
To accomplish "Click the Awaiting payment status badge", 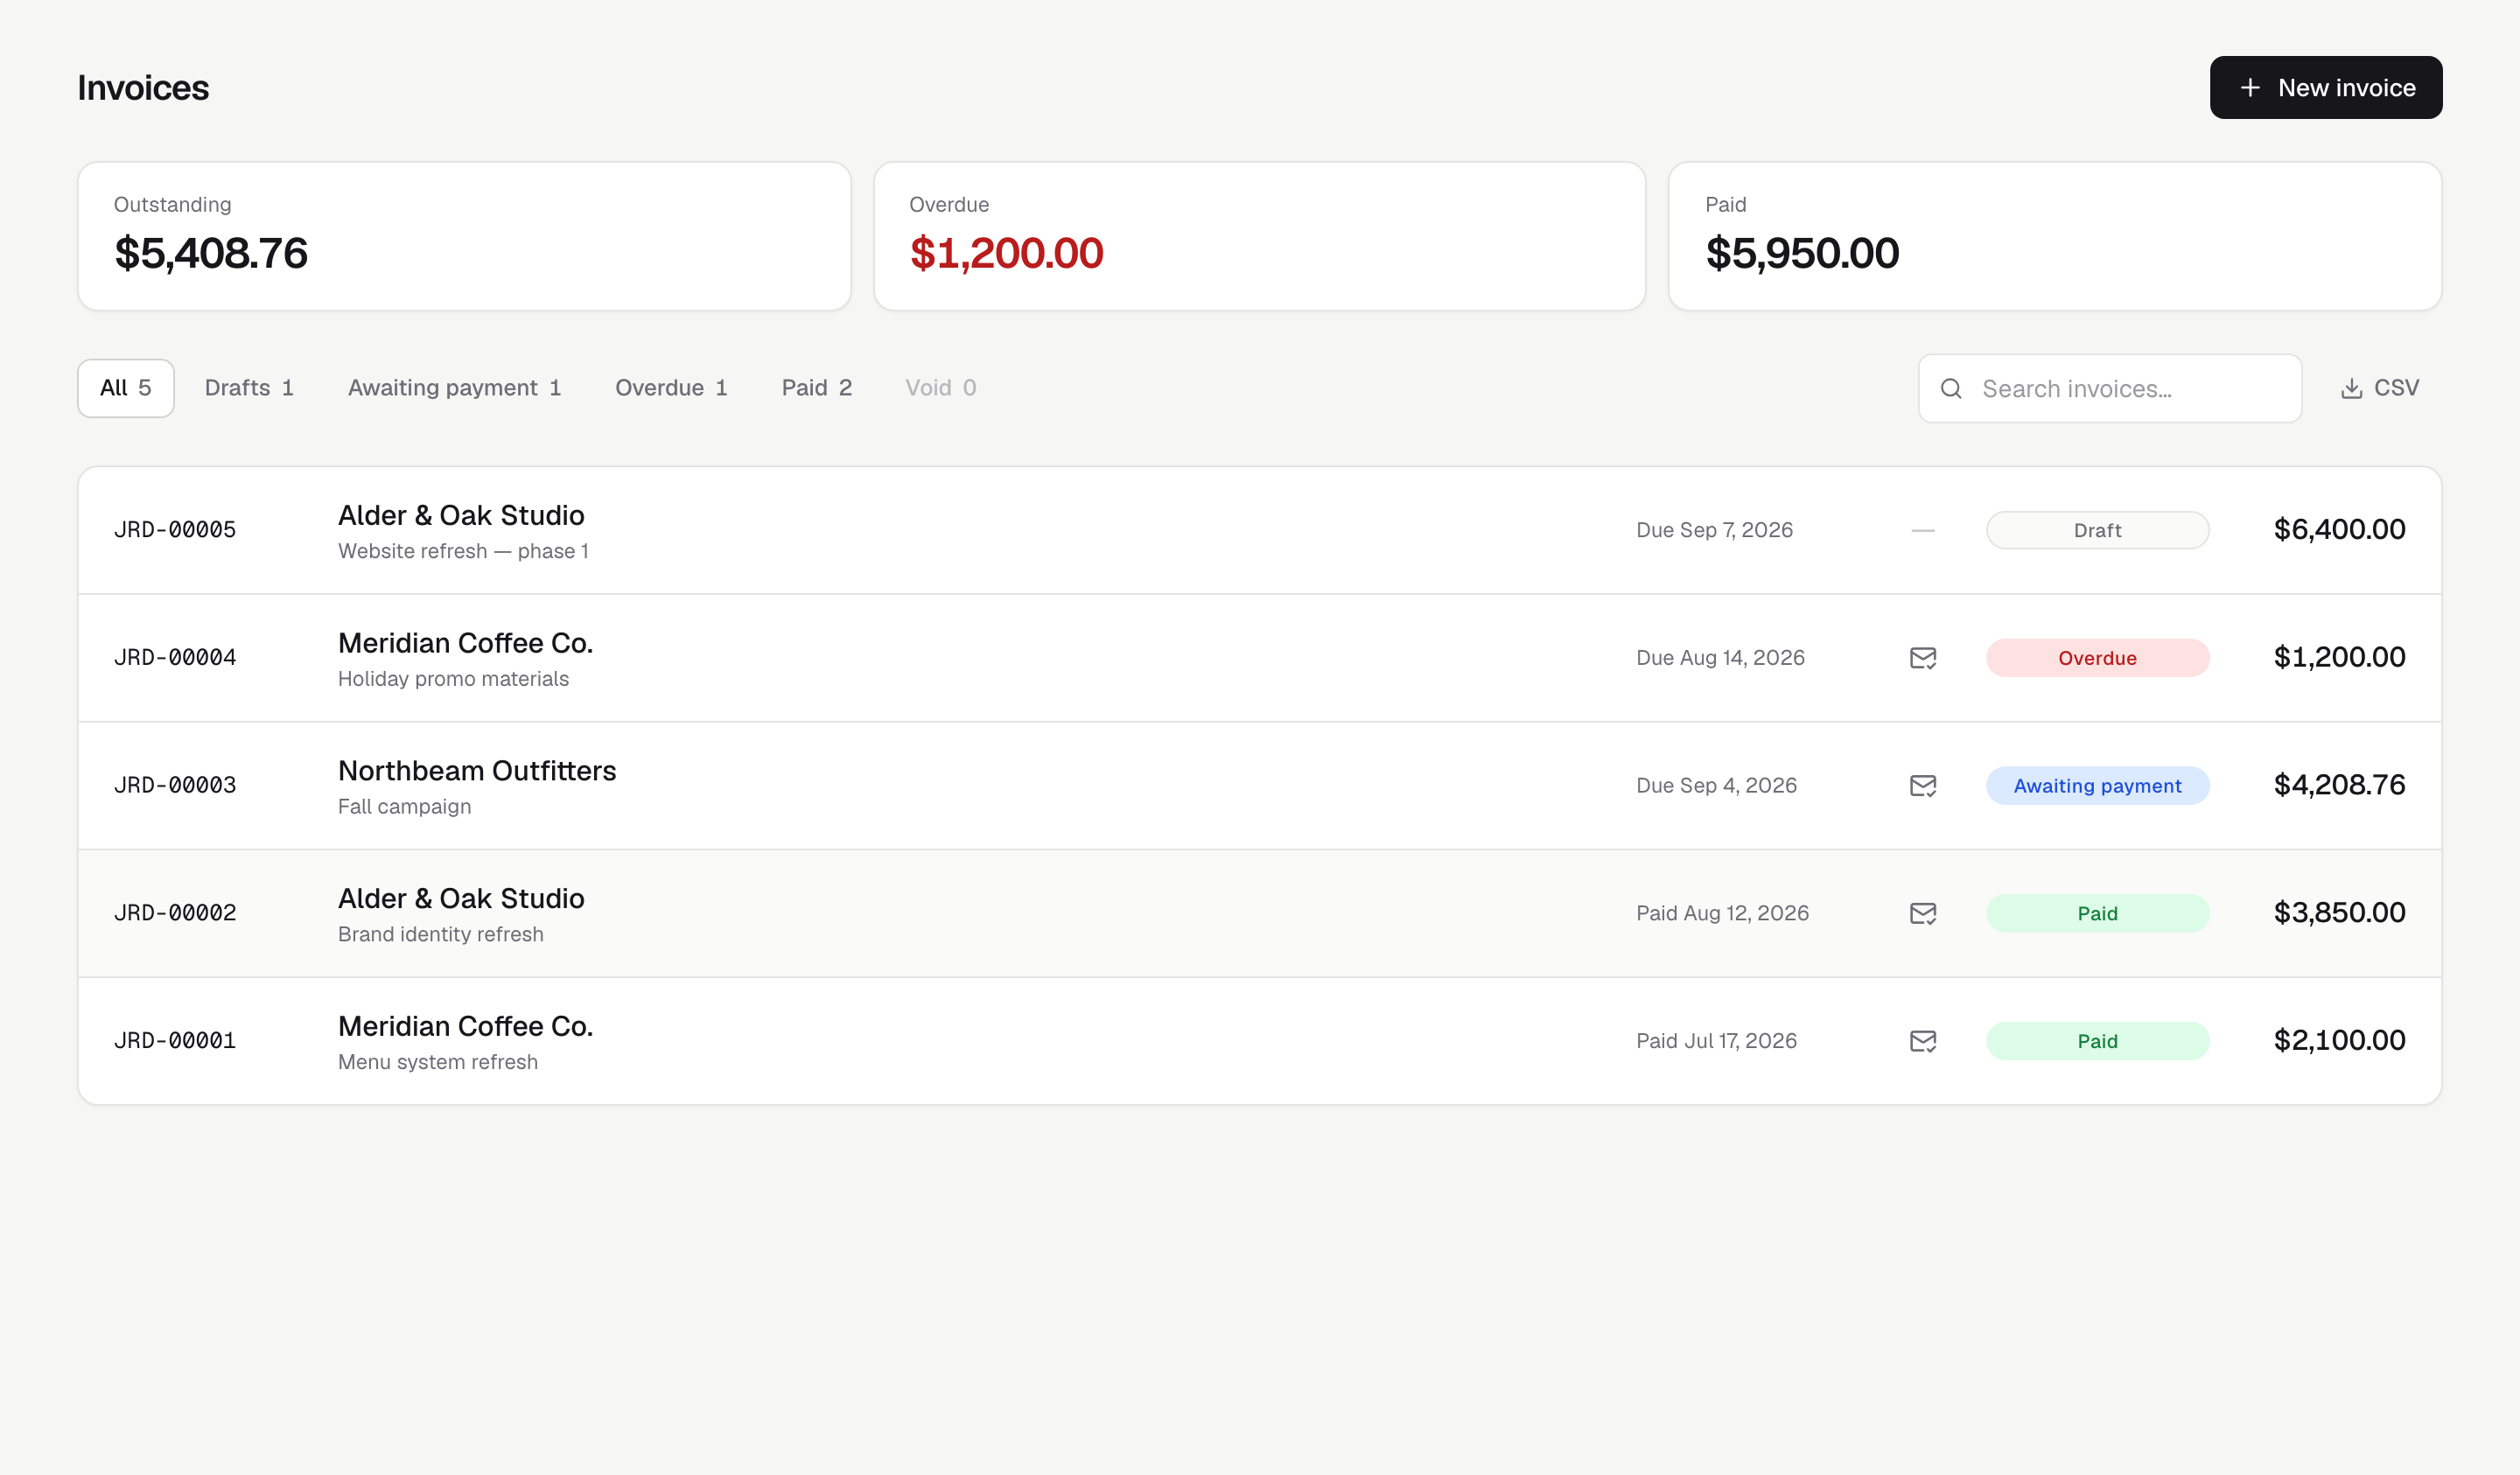I will point(2097,786).
